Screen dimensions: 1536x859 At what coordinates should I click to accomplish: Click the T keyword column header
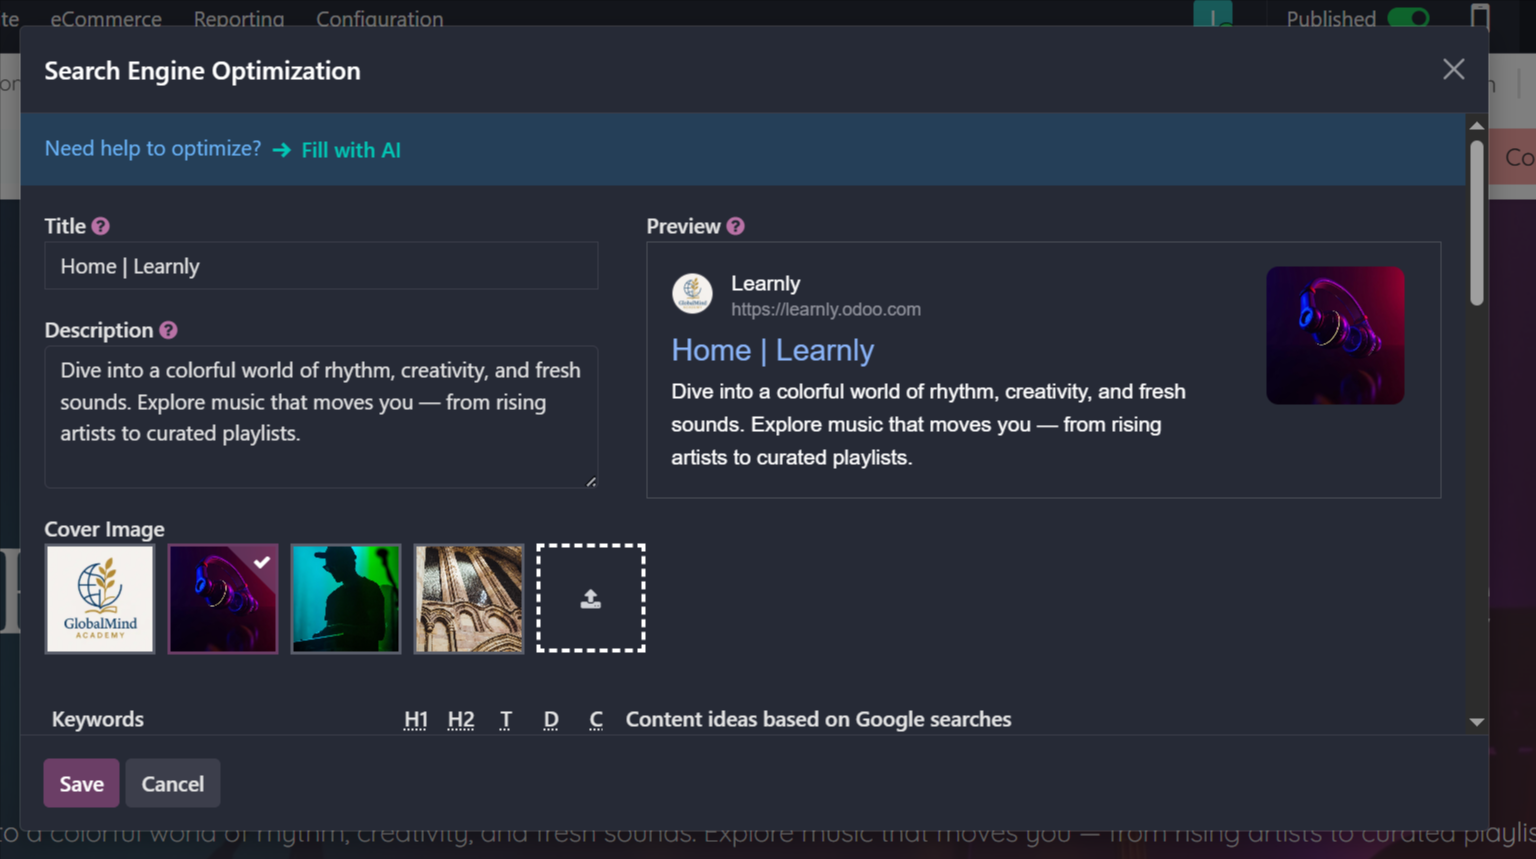(x=506, y=720)
